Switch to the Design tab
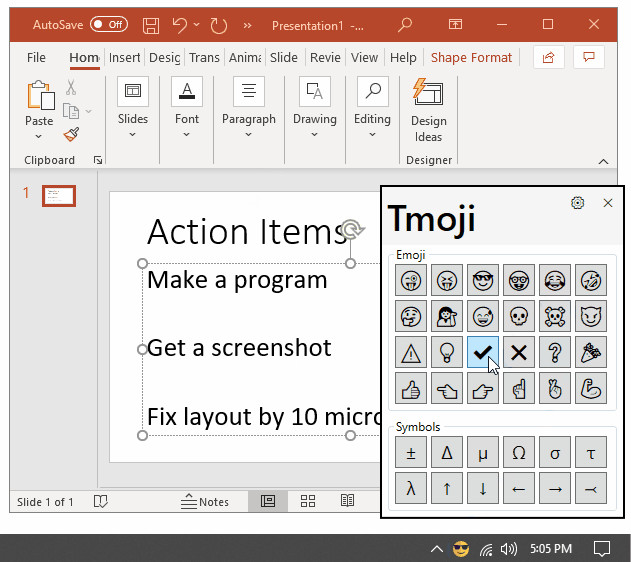The height and width of the screenshot is (562, 631). [164, 58]
